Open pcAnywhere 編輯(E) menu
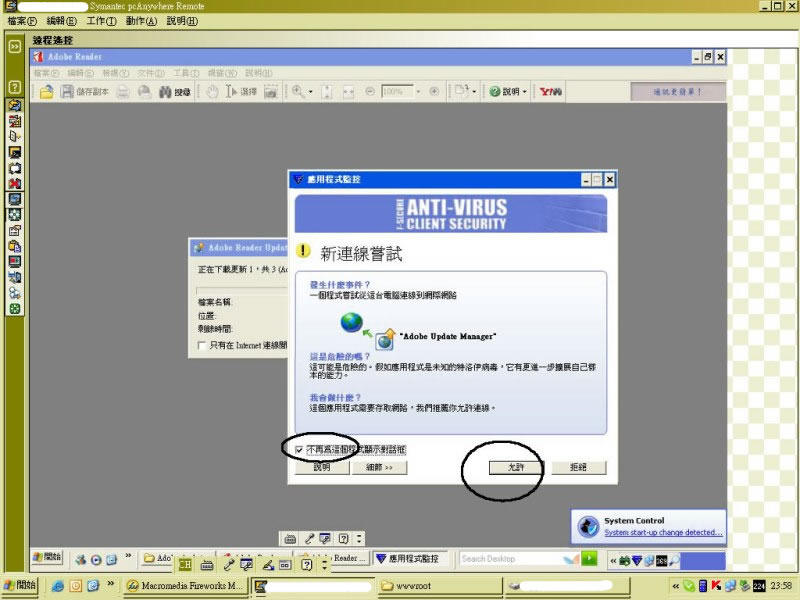Viewport: 800px width, 600px height. coord(61,21)
